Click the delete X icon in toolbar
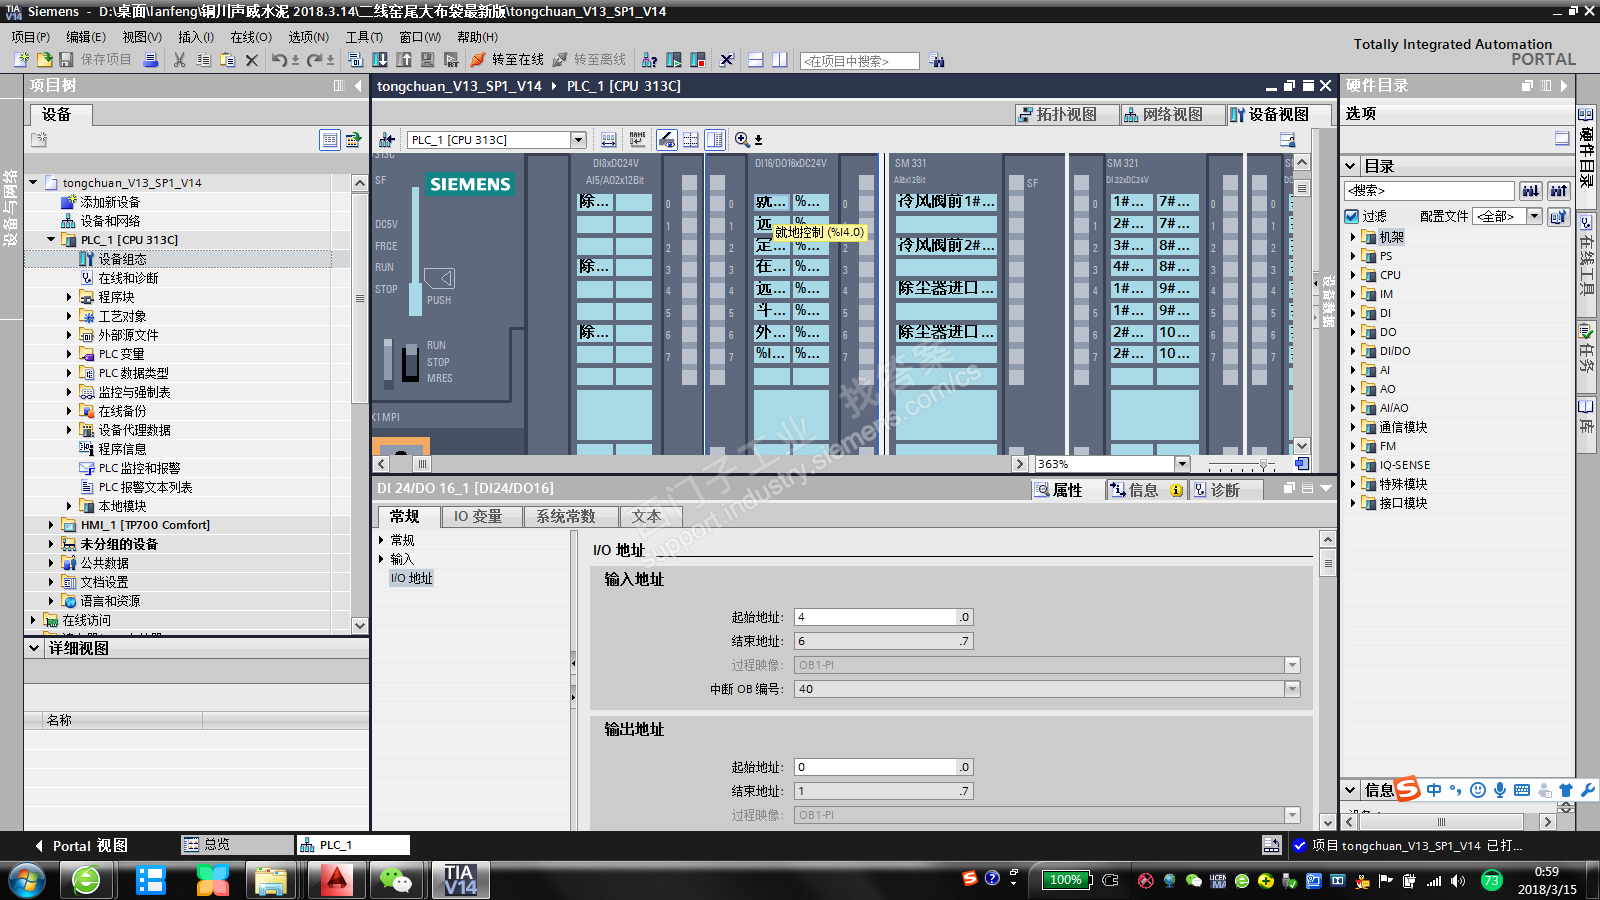The image size is (1600, 900). 252,60
